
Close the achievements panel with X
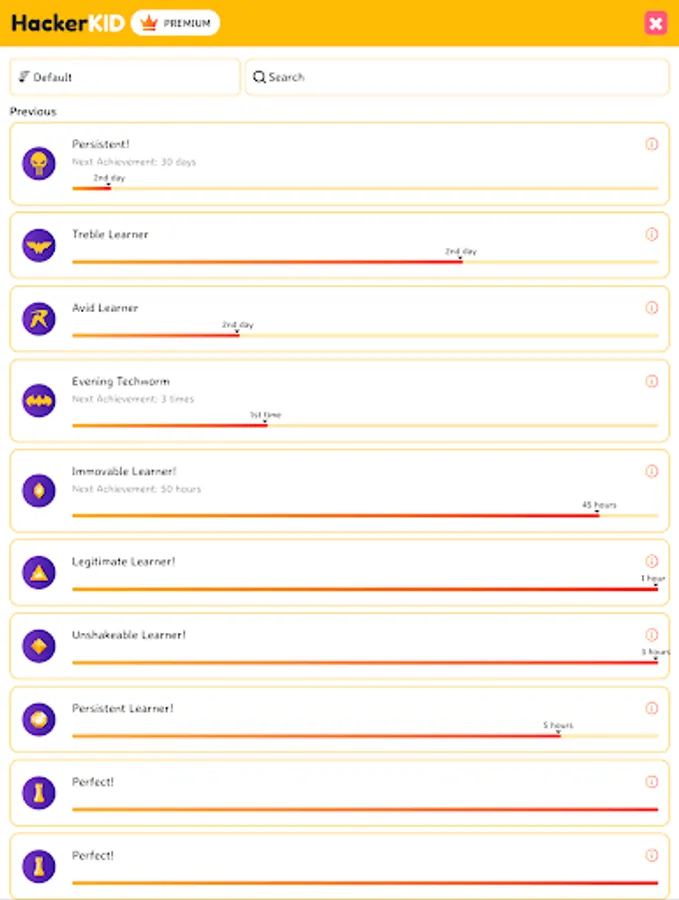pos(656,23)
